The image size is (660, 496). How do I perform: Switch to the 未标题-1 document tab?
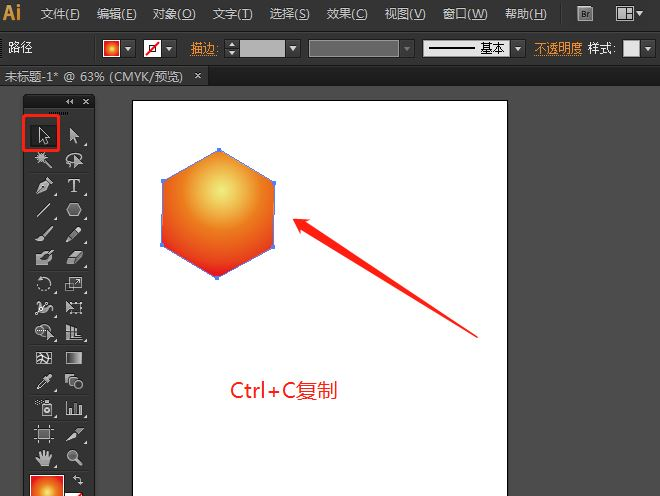[x=94, y=77]
